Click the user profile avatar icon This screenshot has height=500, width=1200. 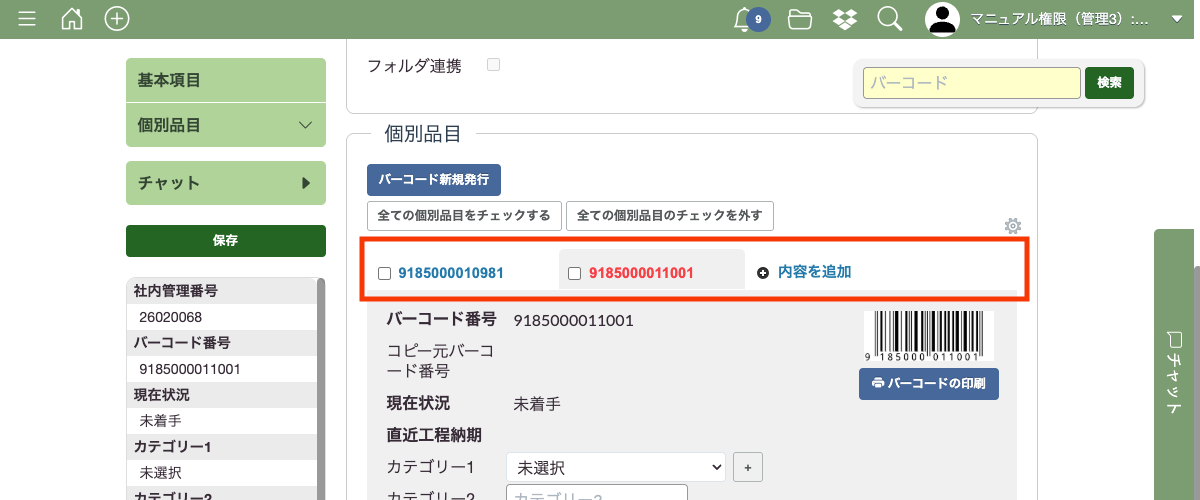click(942, 19)
